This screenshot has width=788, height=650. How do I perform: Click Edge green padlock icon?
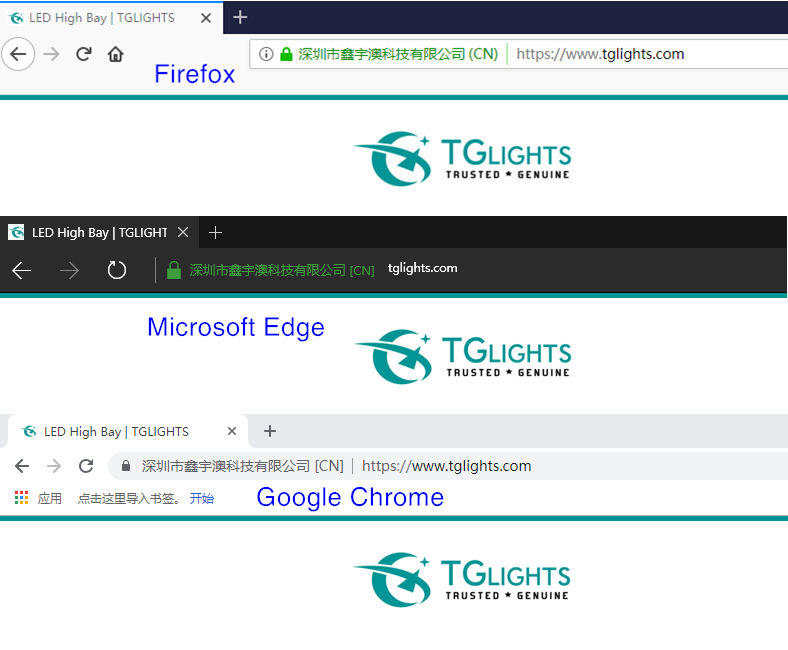coord(173,269)
